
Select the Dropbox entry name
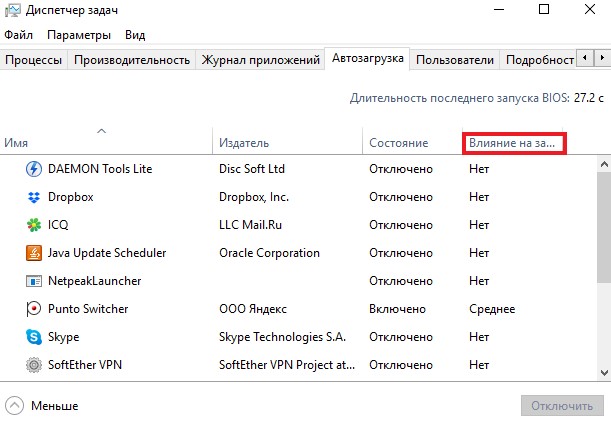click(x=71, y=197)
